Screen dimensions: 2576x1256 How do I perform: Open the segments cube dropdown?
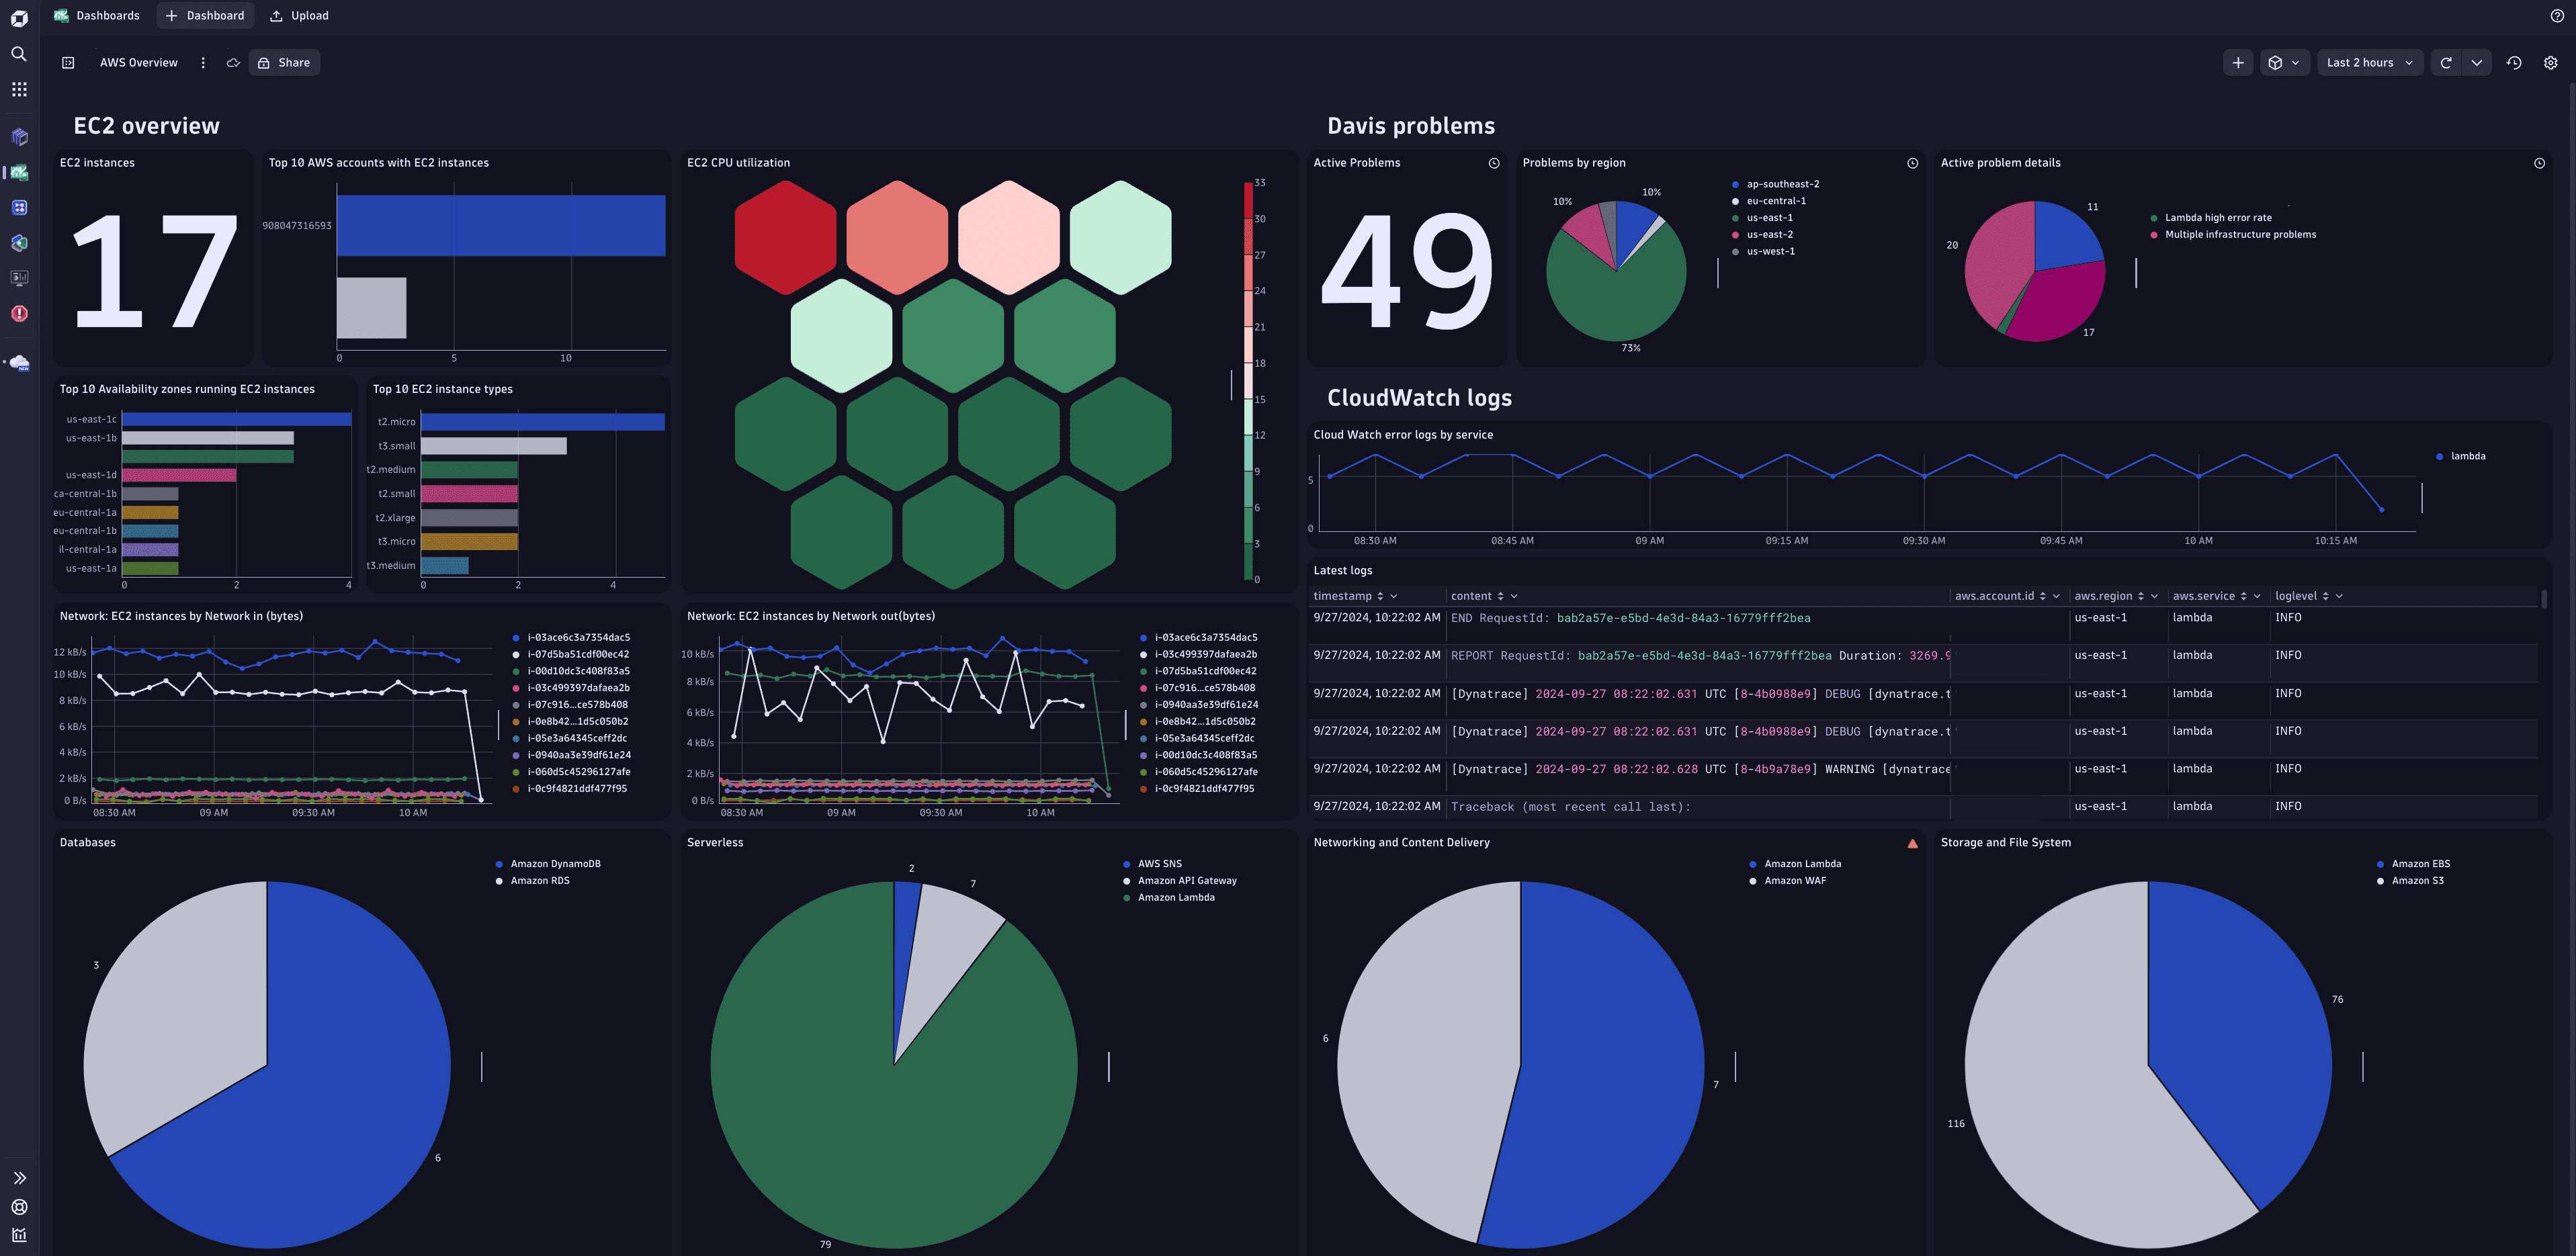click(x=2284, y=63)
